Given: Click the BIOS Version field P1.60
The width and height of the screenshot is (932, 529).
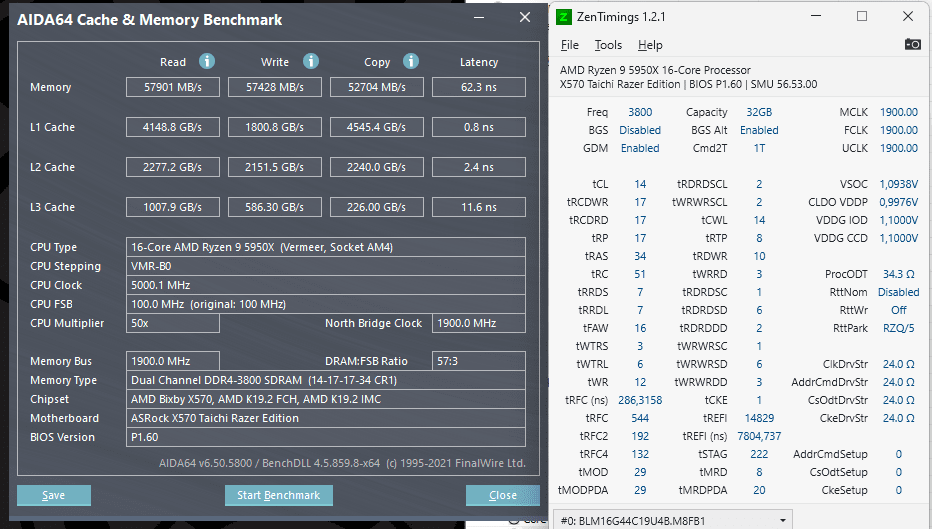Looking at the screenshot, I should [326, 437].
